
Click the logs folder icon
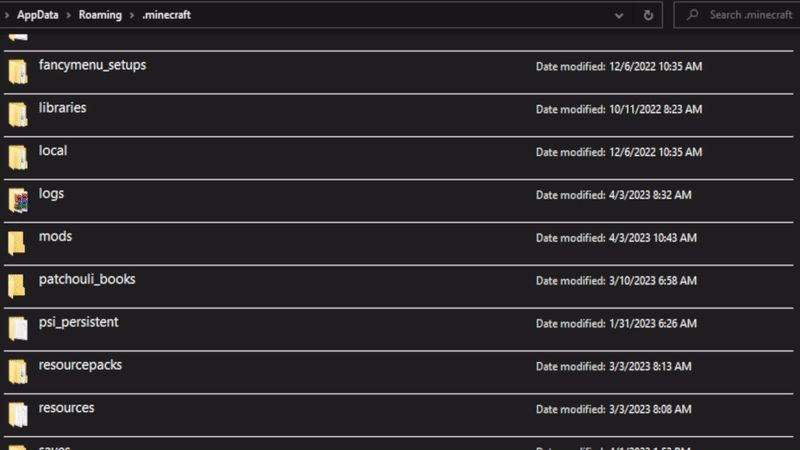tap(17, 200)
